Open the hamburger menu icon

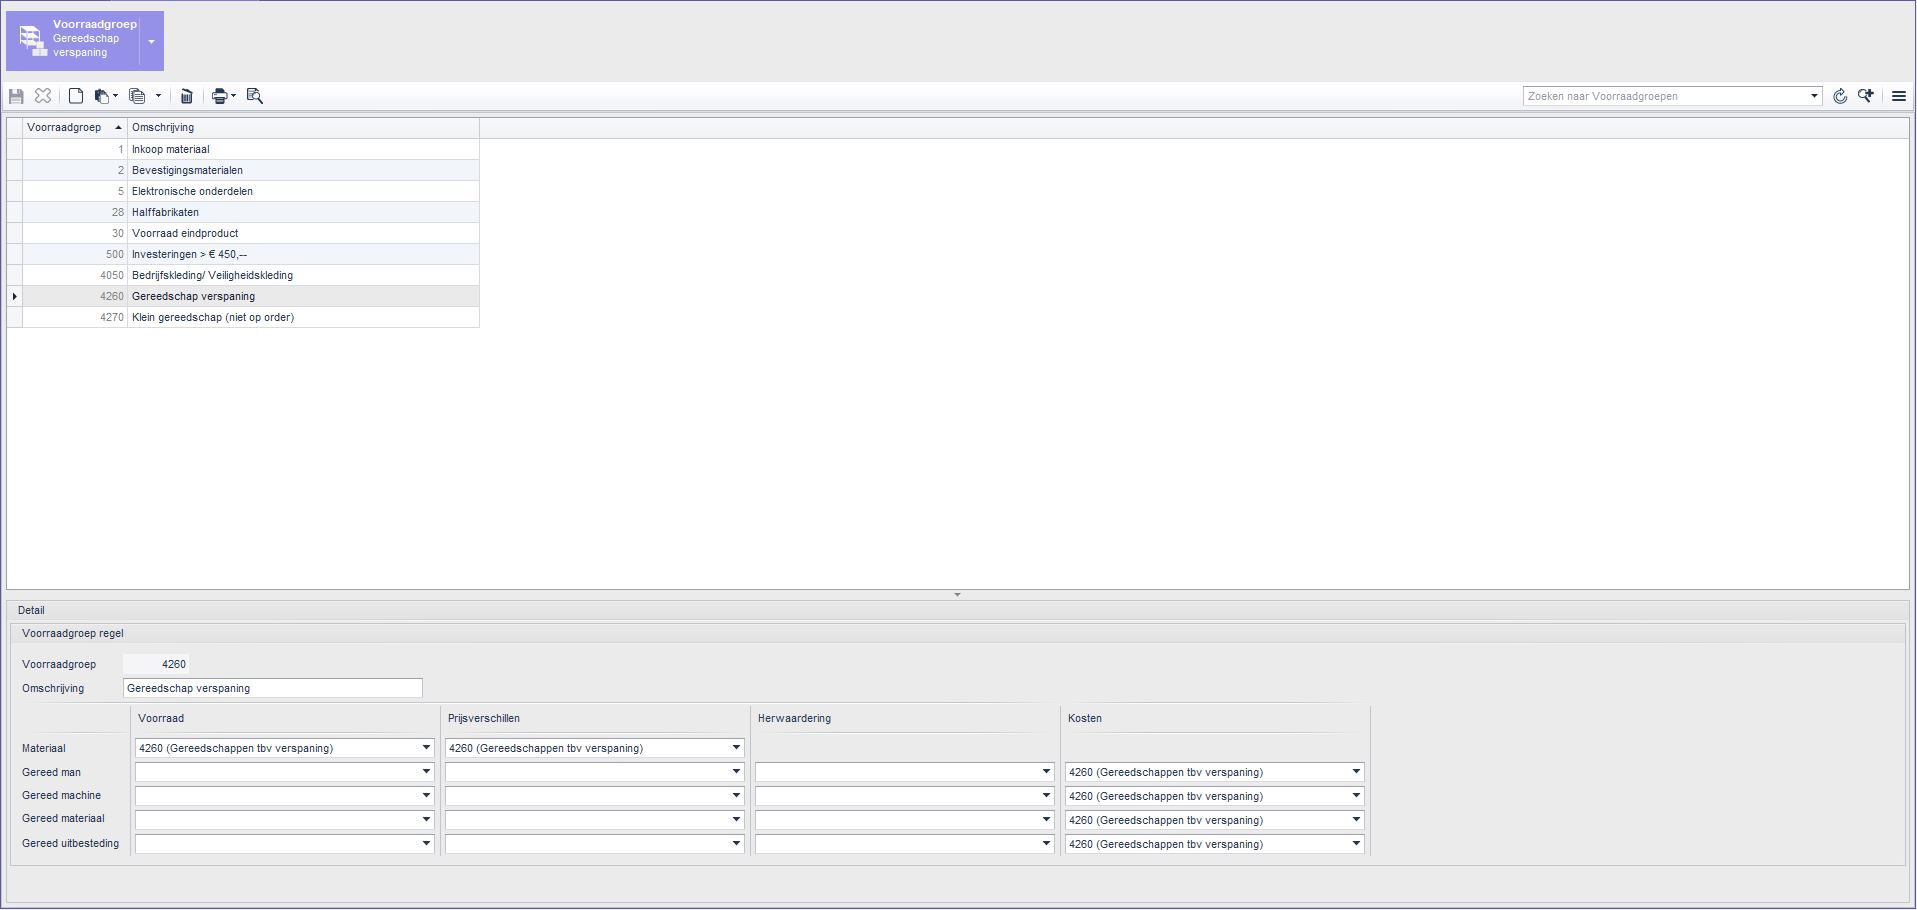[x=1899, y=96]
